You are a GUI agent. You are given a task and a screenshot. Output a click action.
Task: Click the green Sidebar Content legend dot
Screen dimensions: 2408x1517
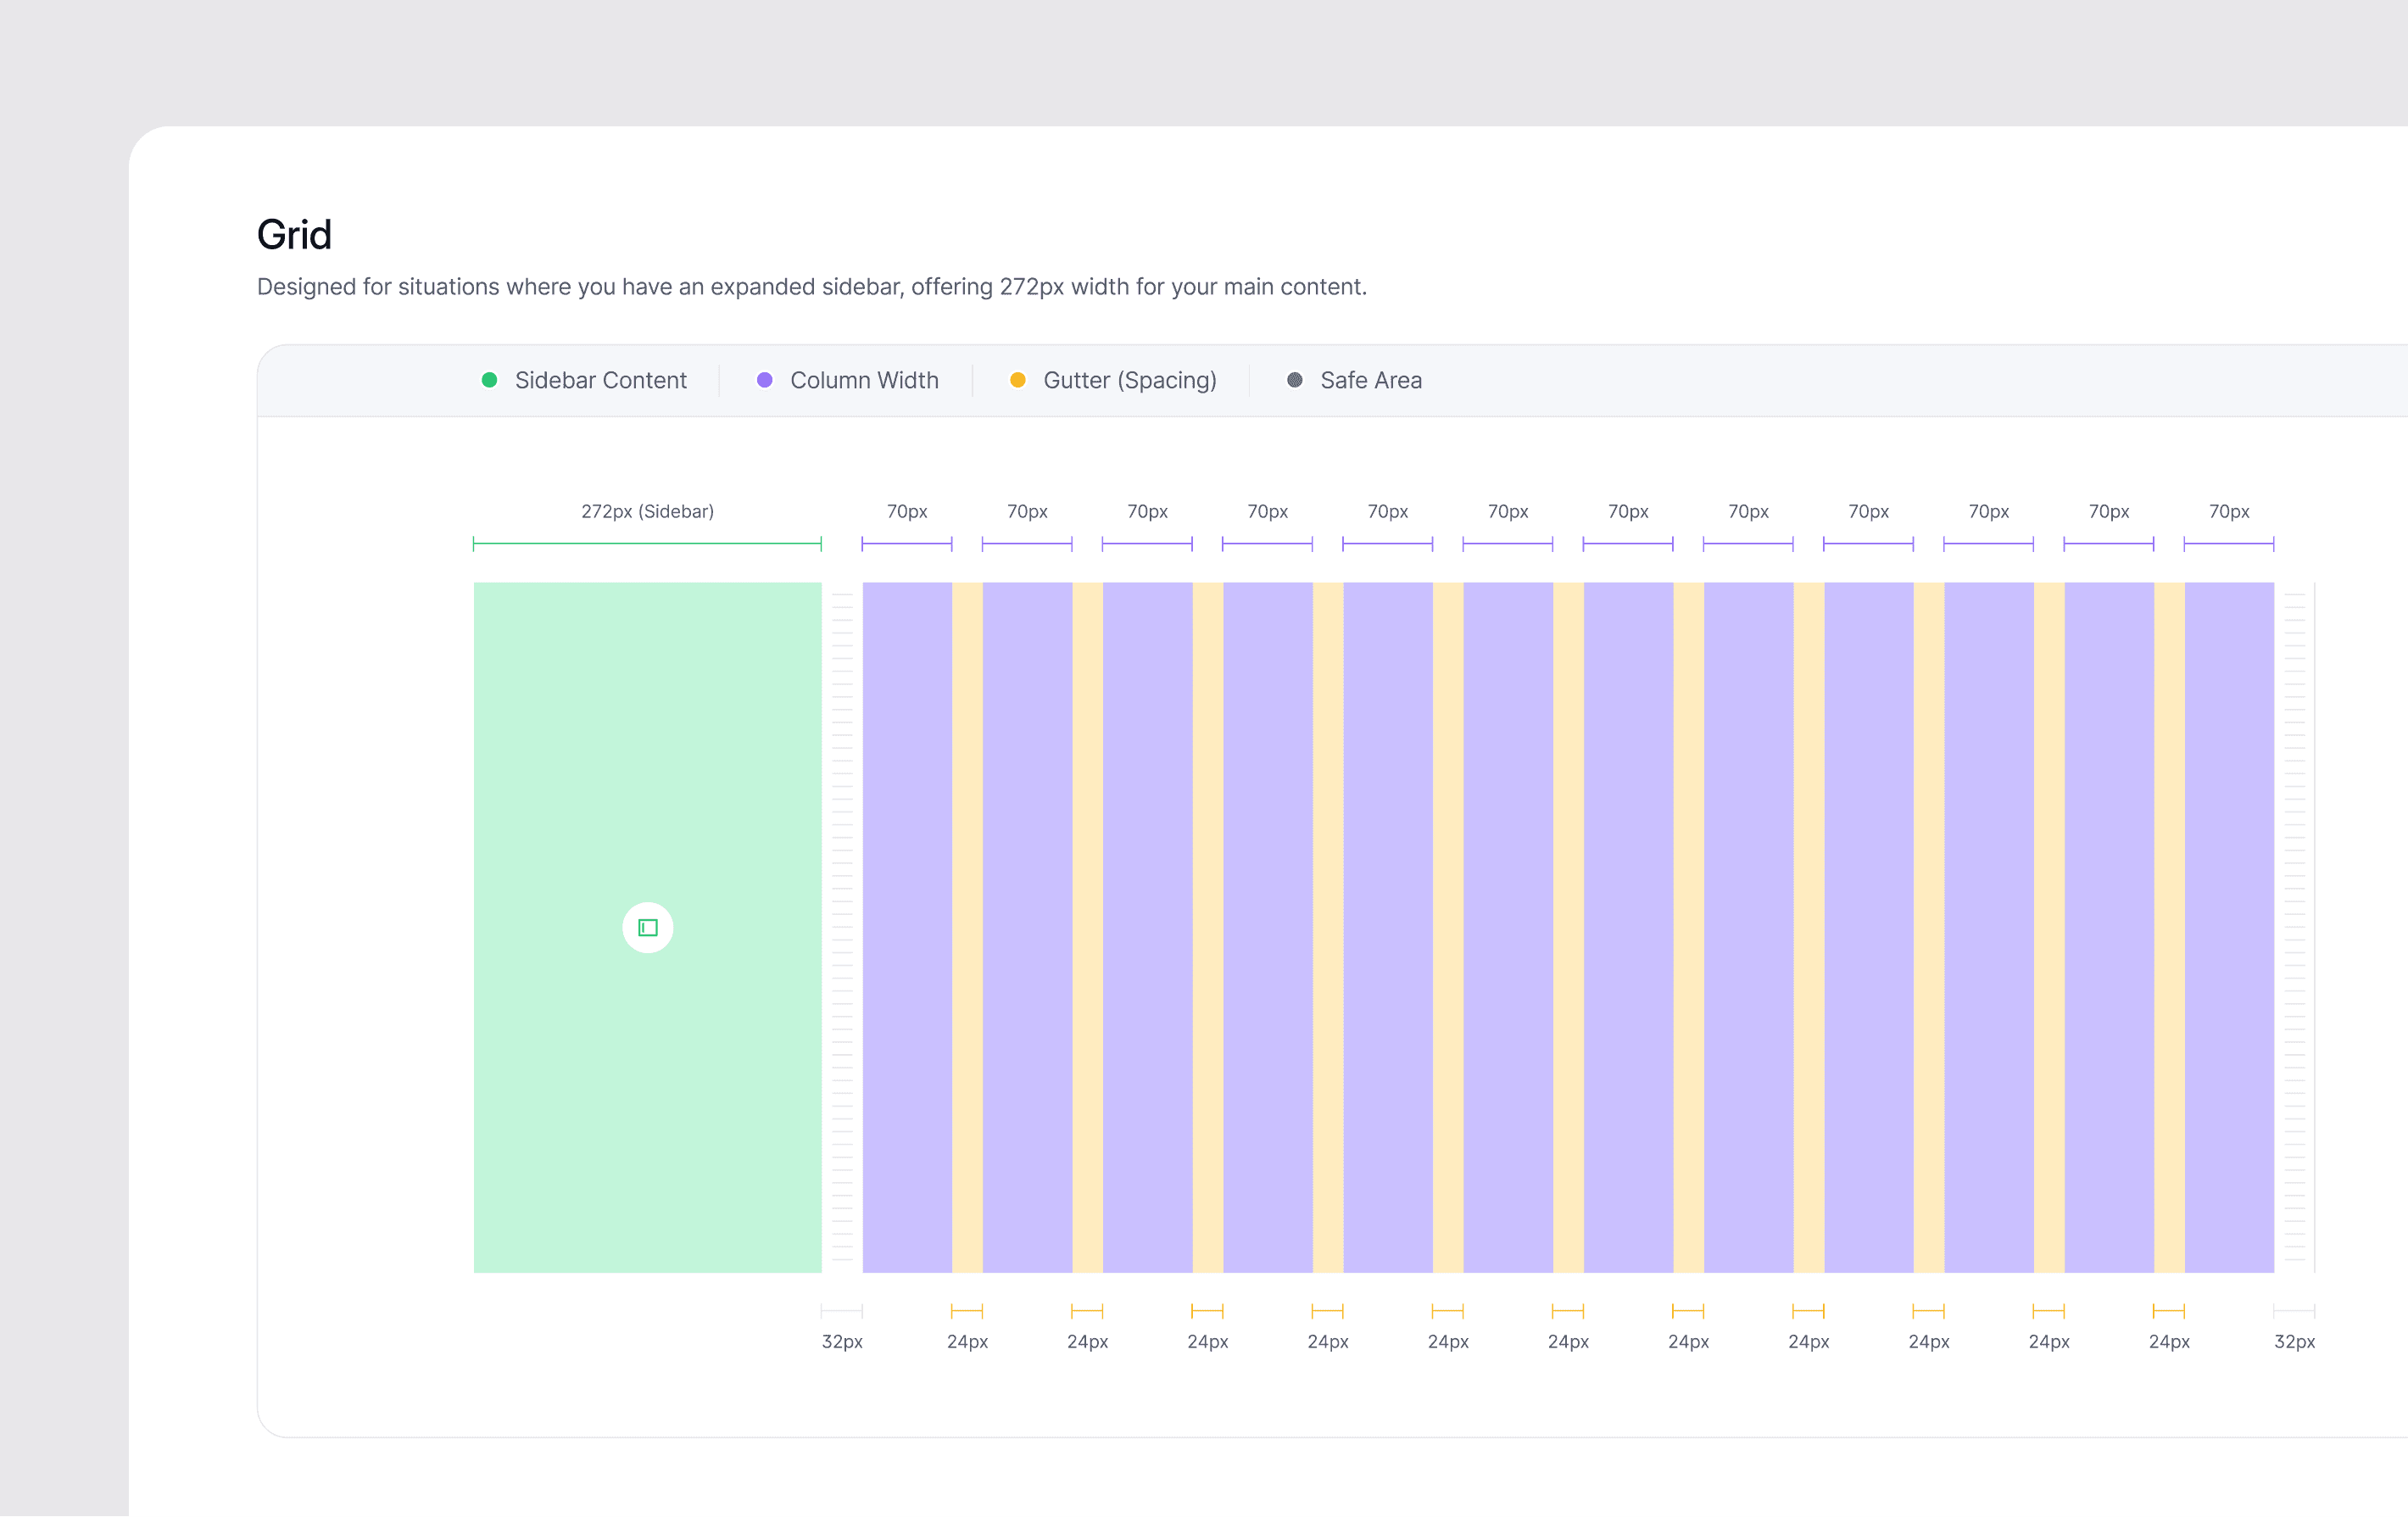[489, 380]
